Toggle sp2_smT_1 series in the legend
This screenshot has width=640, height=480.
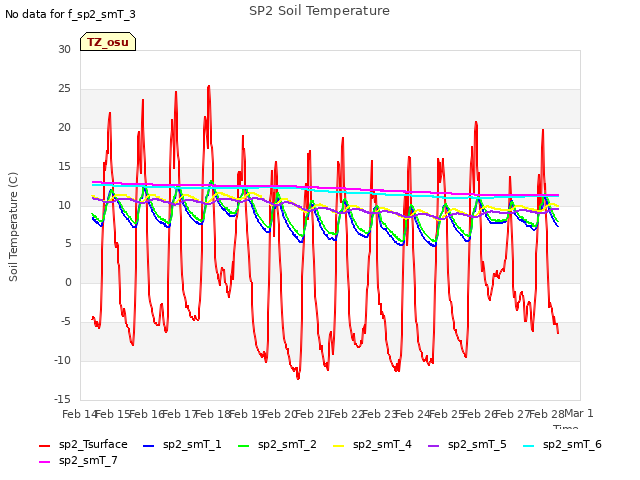182,444
